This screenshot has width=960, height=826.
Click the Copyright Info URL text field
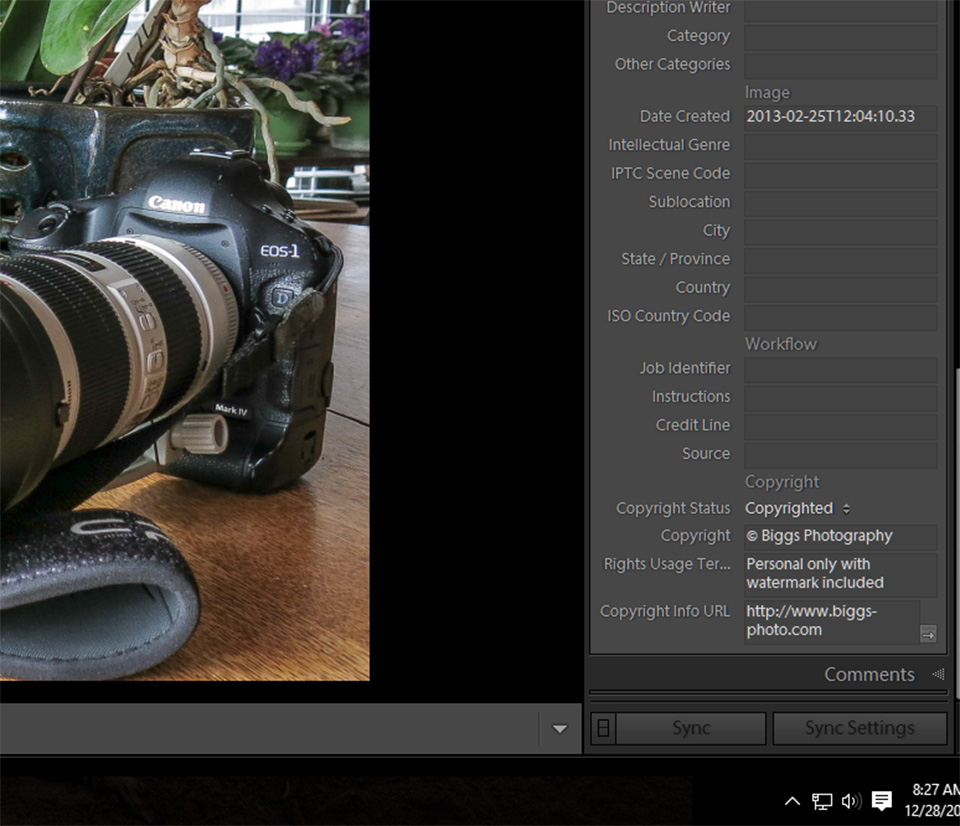coord(830,620)
